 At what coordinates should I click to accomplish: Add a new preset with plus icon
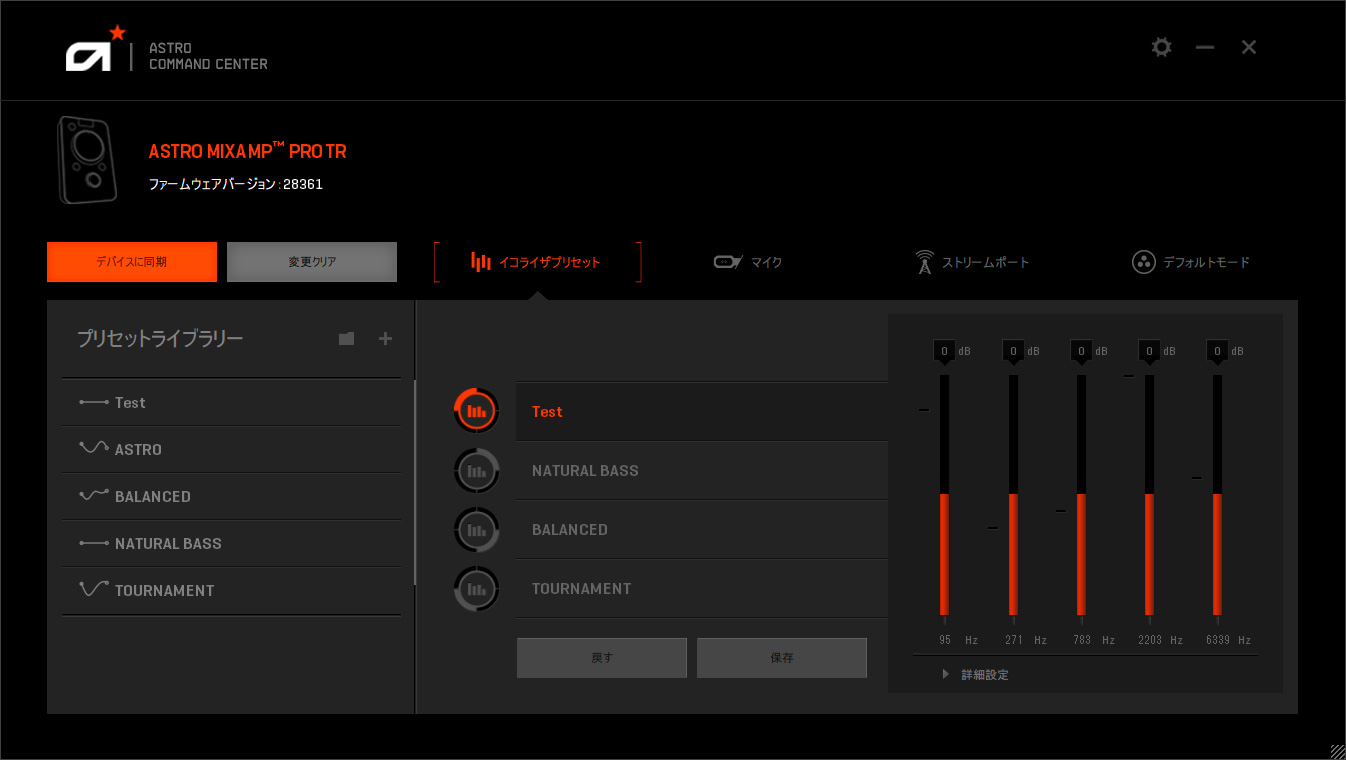tap(385, 339)
